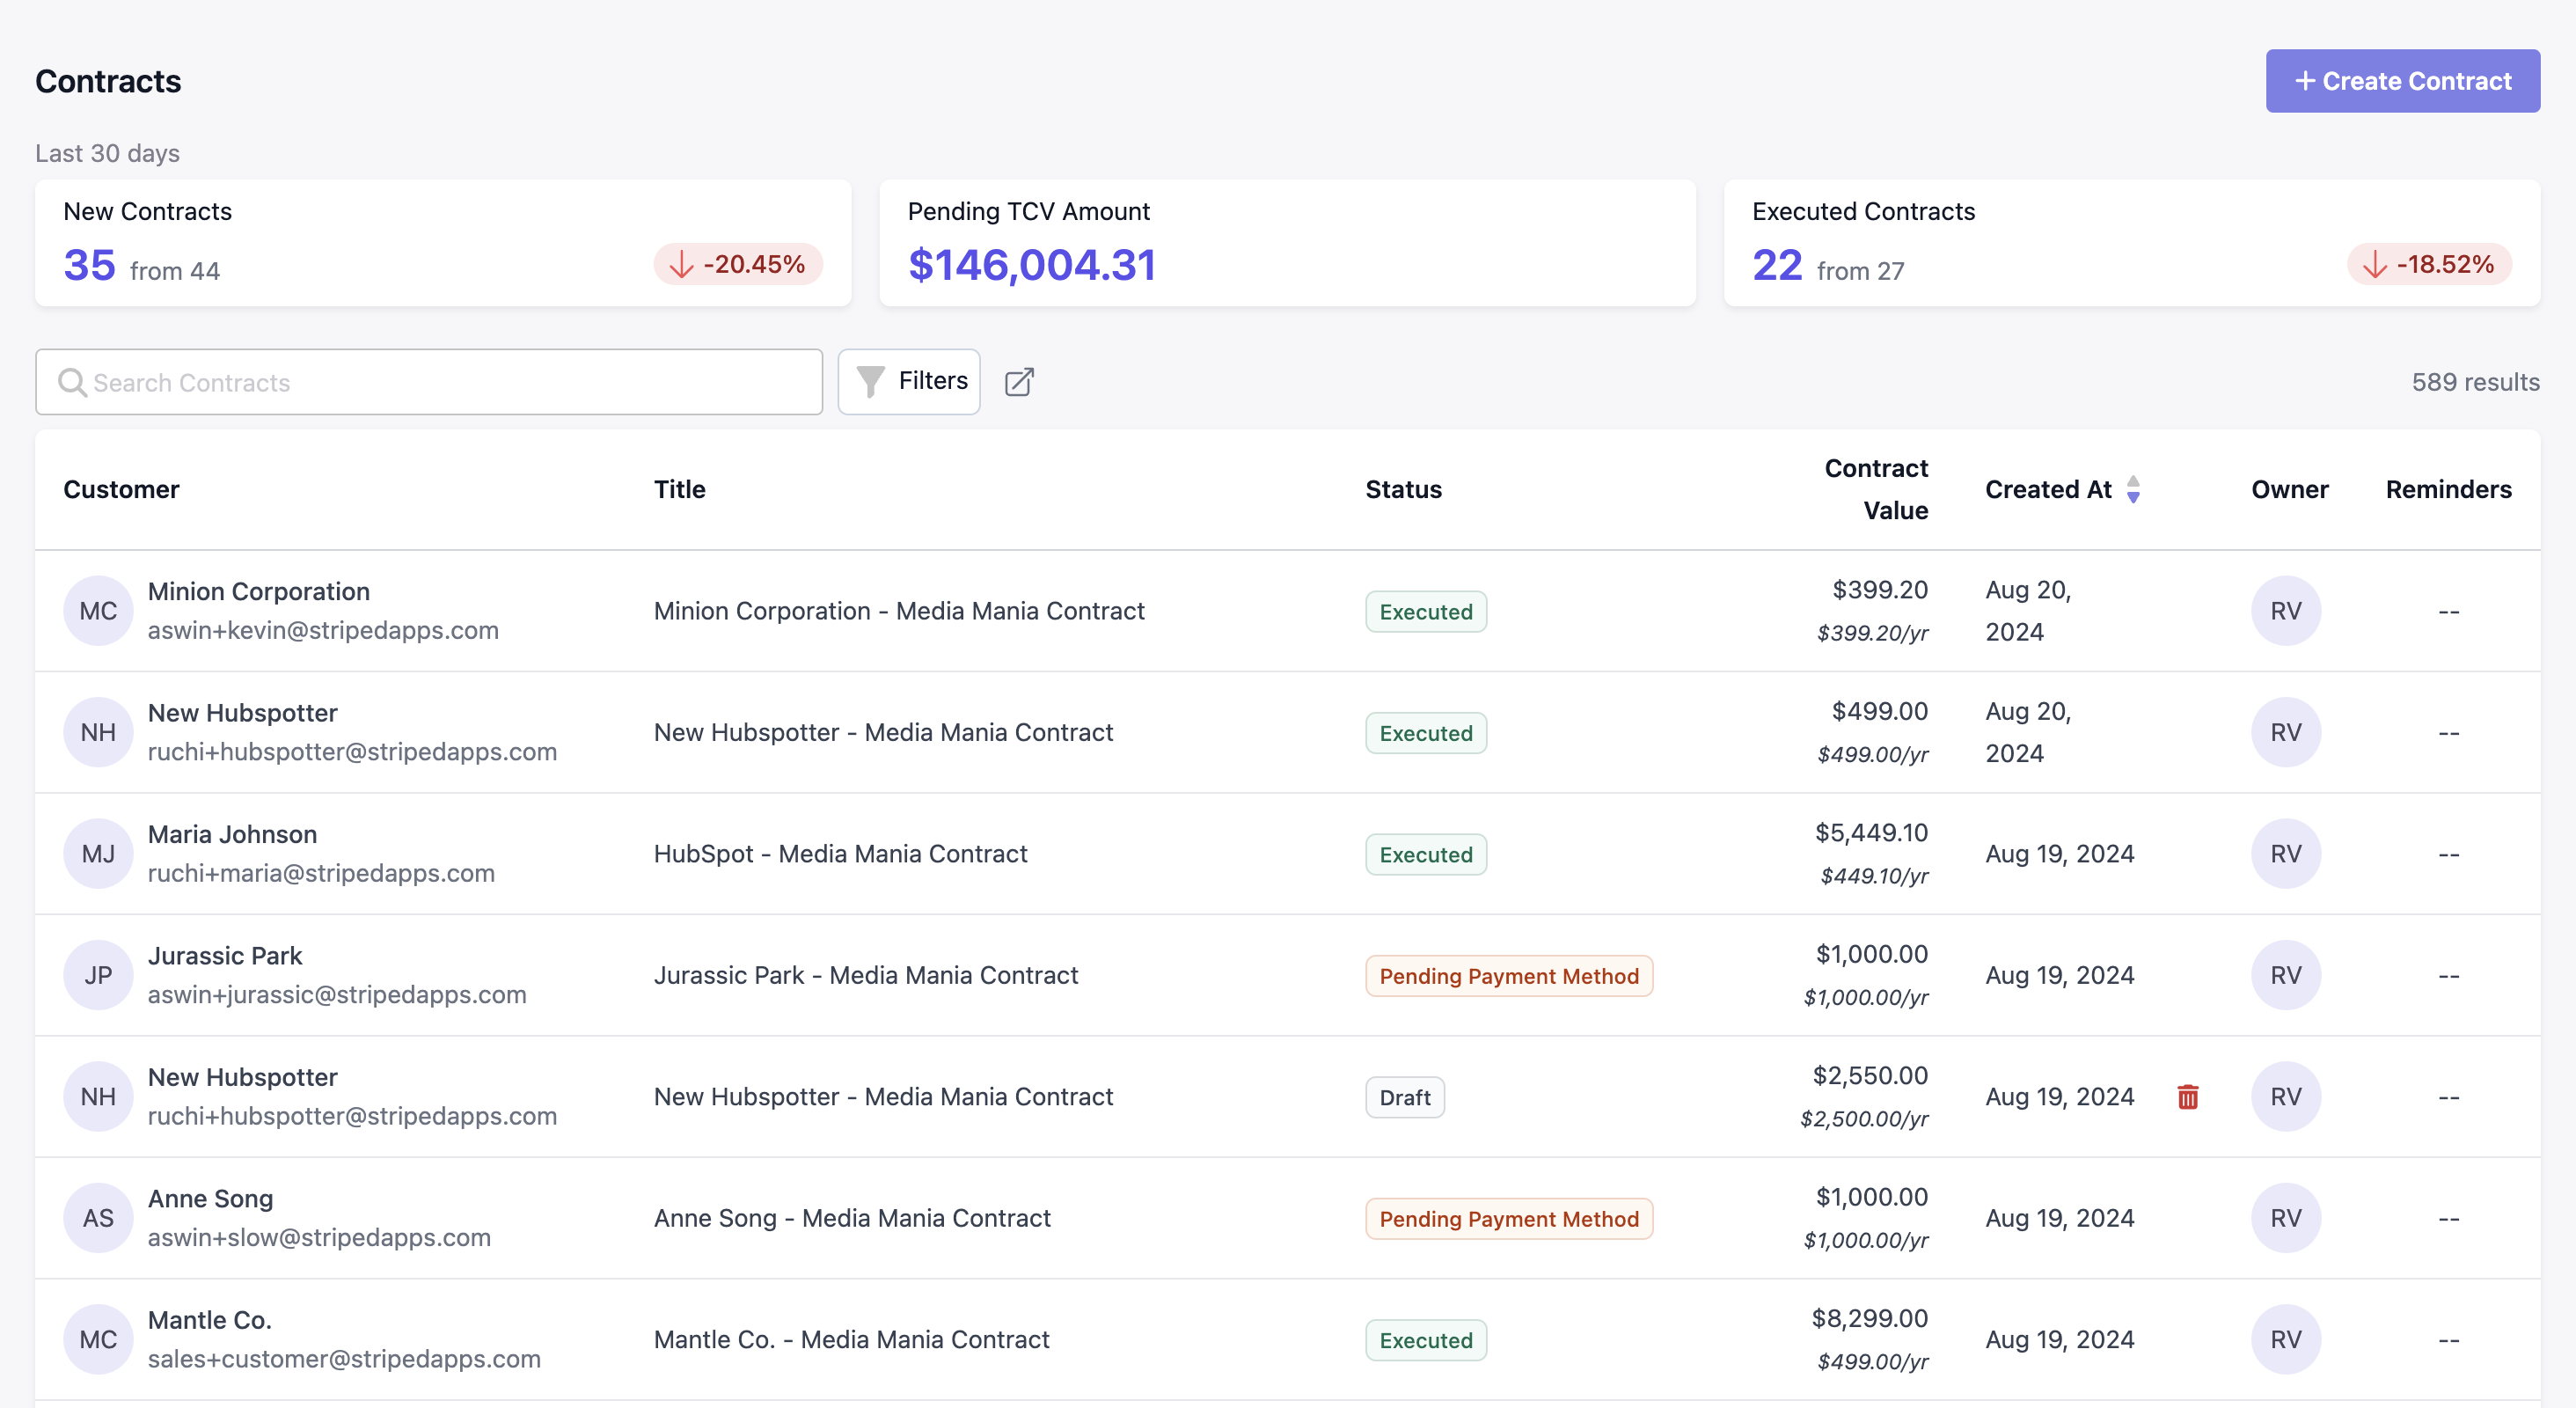Open Minion Corporation - Media Mania Contract
Image resolution: width=2576 pixels, height=1408 pixels.
[x=898, y=611]
